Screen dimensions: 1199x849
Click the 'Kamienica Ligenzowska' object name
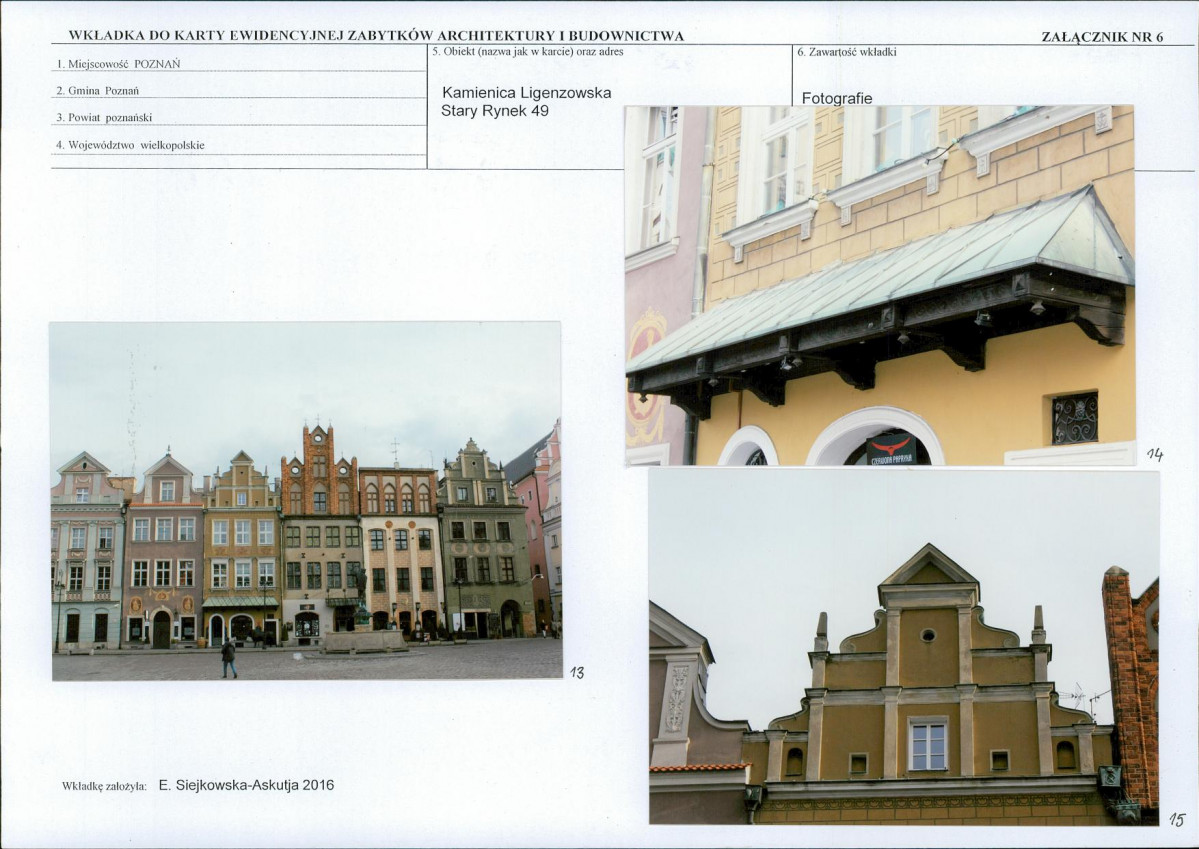tap(526, 93)
